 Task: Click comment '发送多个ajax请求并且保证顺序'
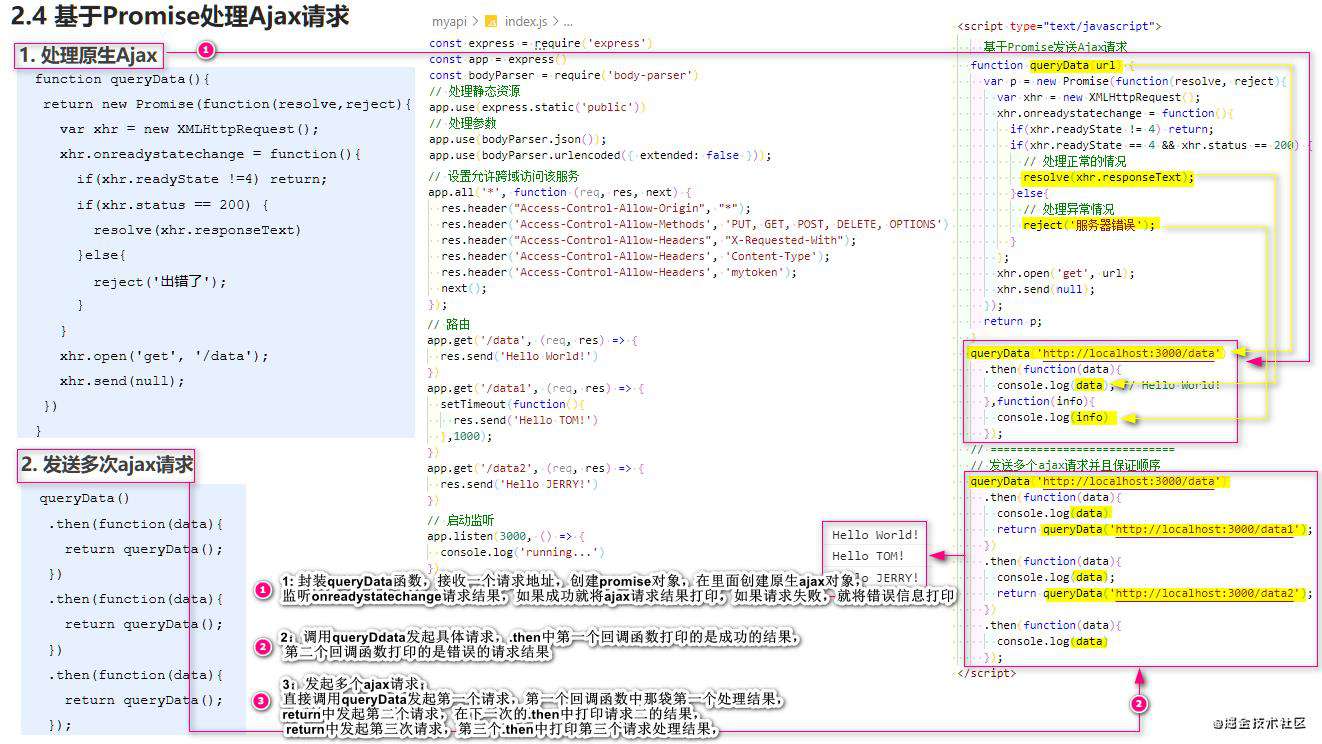(x=1074, y=465)
